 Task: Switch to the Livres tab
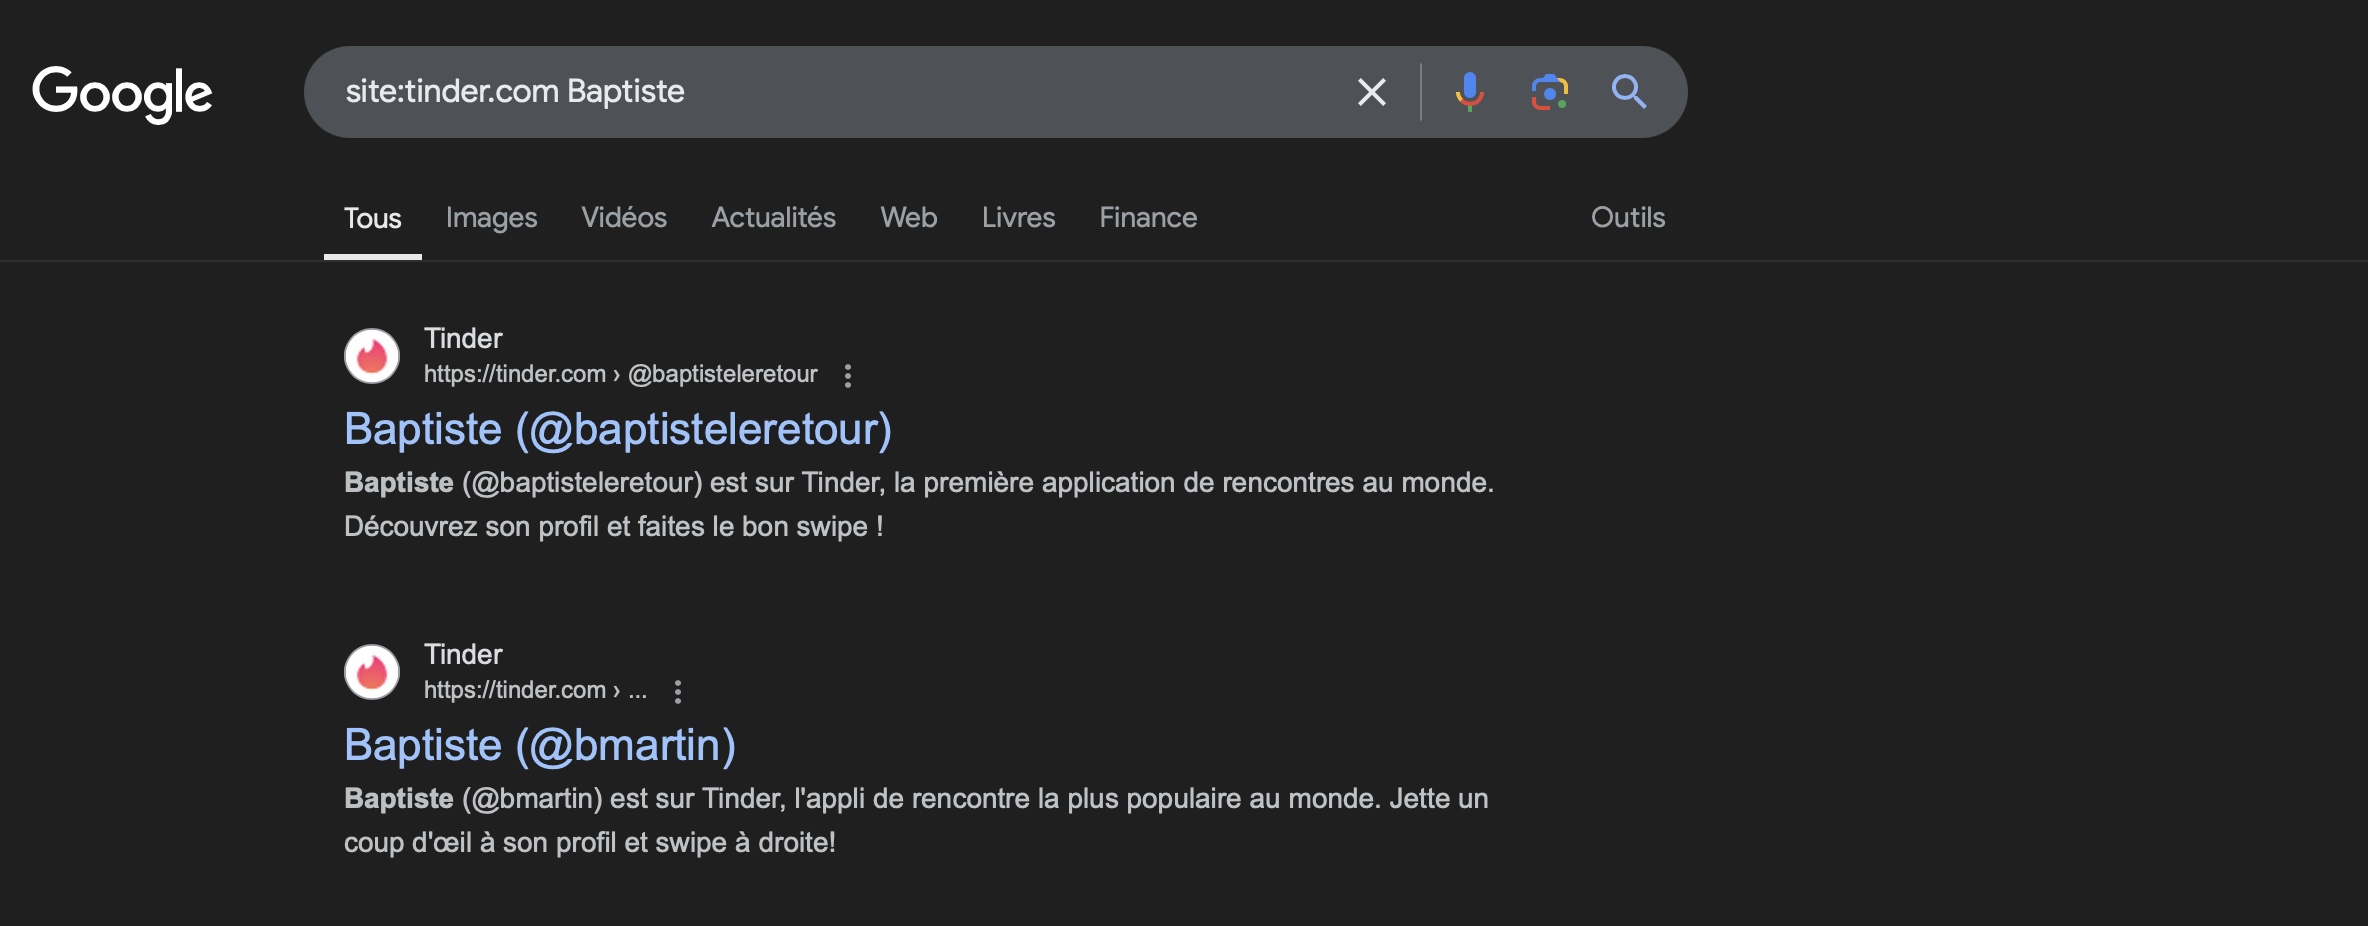1018,218
